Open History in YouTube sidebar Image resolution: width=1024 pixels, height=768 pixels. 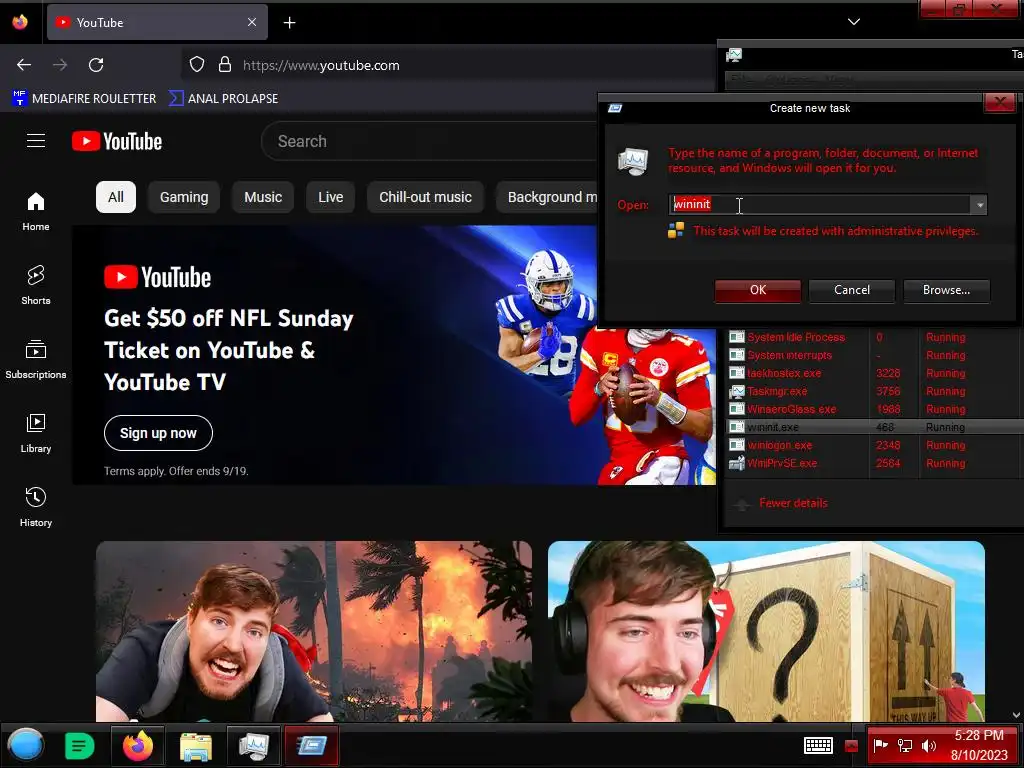click(36, 507)
